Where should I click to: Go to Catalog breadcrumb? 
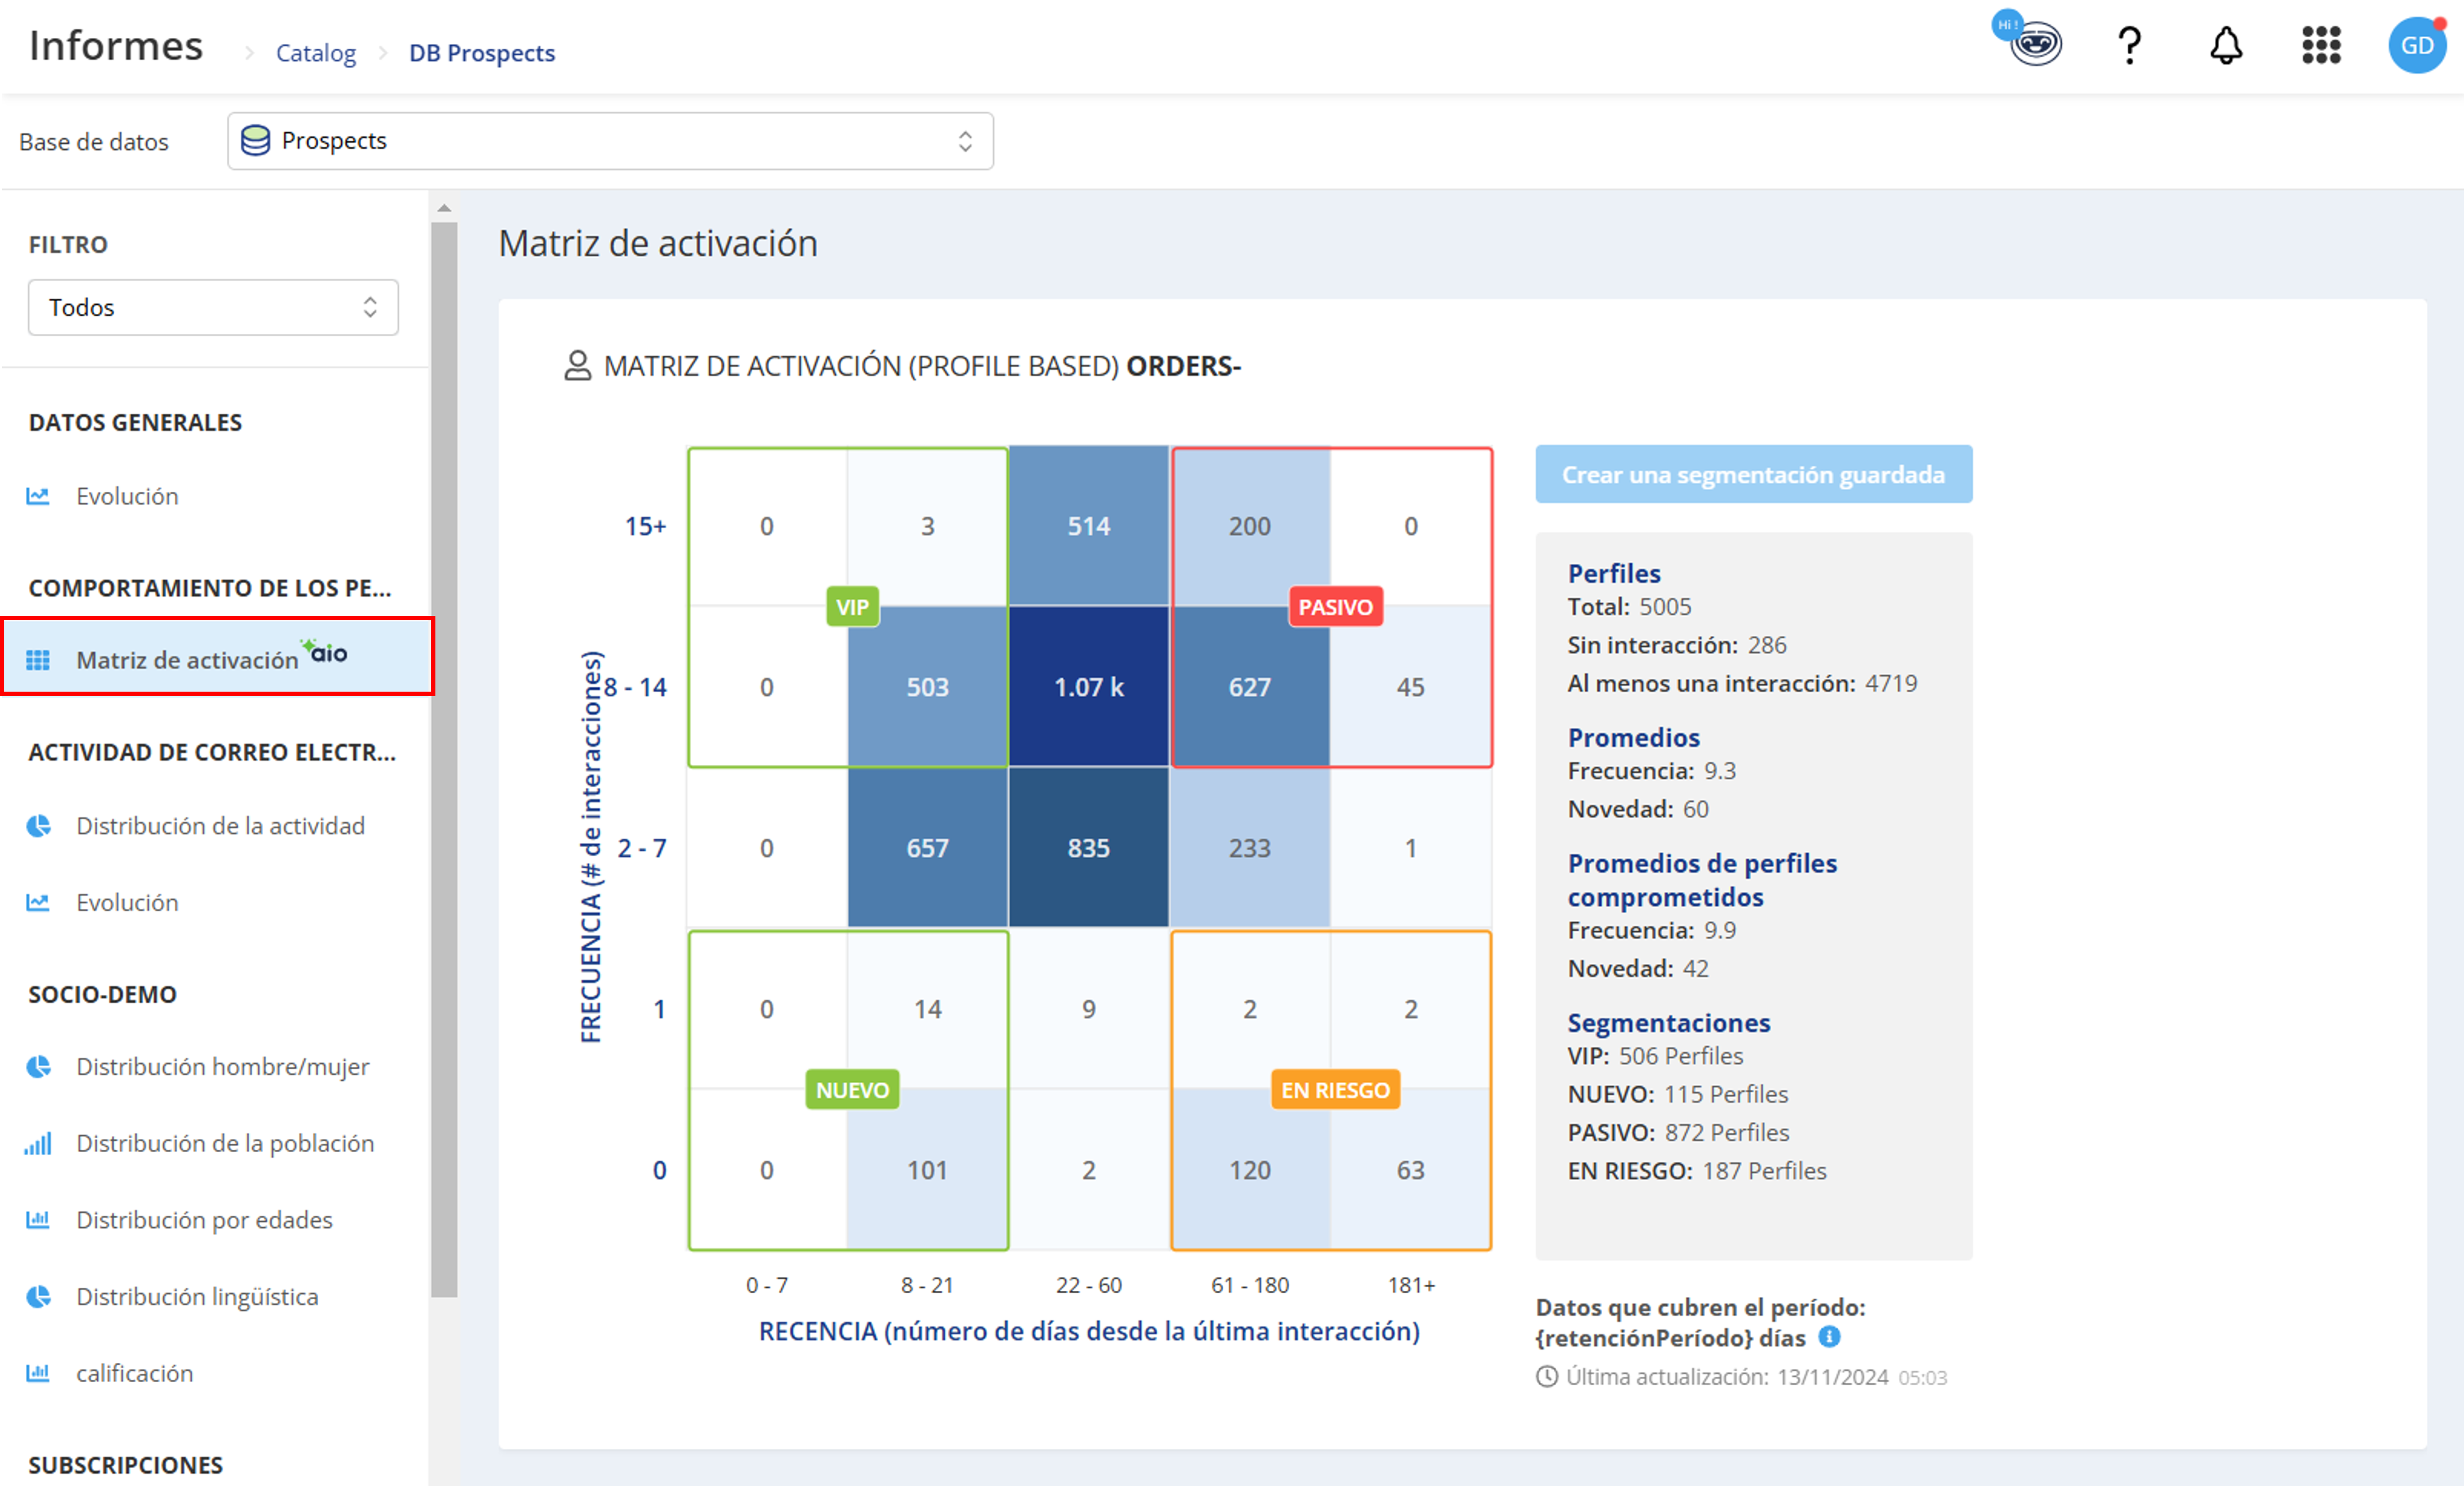point(316,53)
